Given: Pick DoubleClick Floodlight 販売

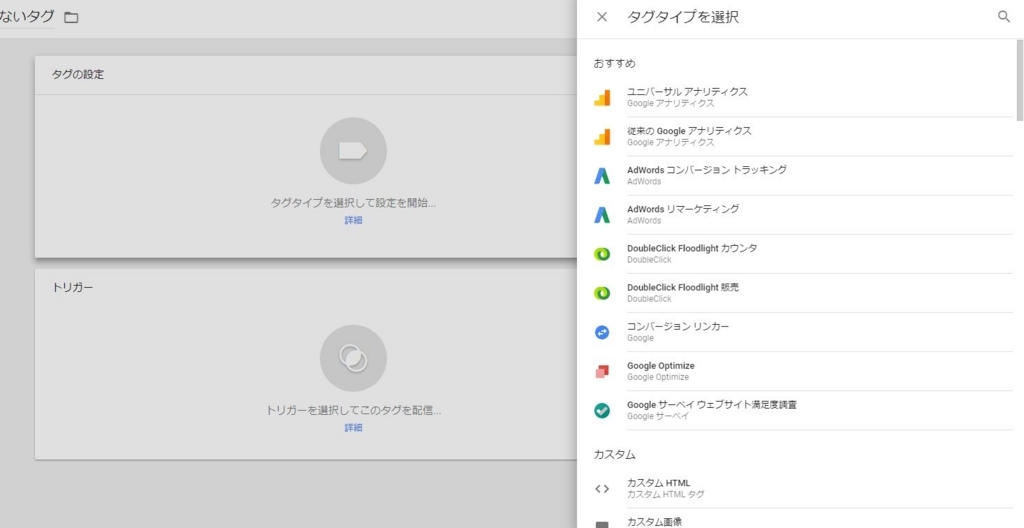Looking at the screenshot, I should (x=801, y=293).
